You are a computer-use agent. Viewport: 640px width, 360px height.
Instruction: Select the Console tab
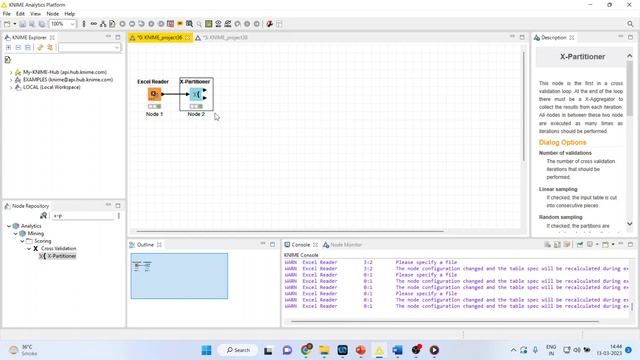pyautogui.click(x=300, y=245)
